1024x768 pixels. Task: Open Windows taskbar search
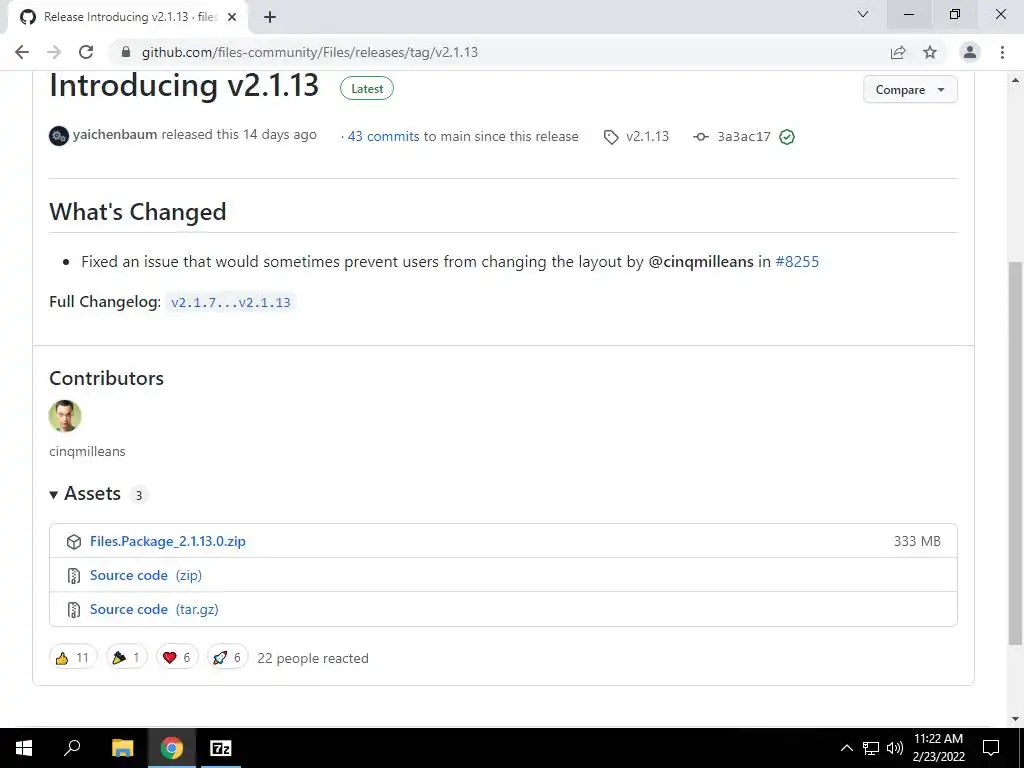coord(72,748)
